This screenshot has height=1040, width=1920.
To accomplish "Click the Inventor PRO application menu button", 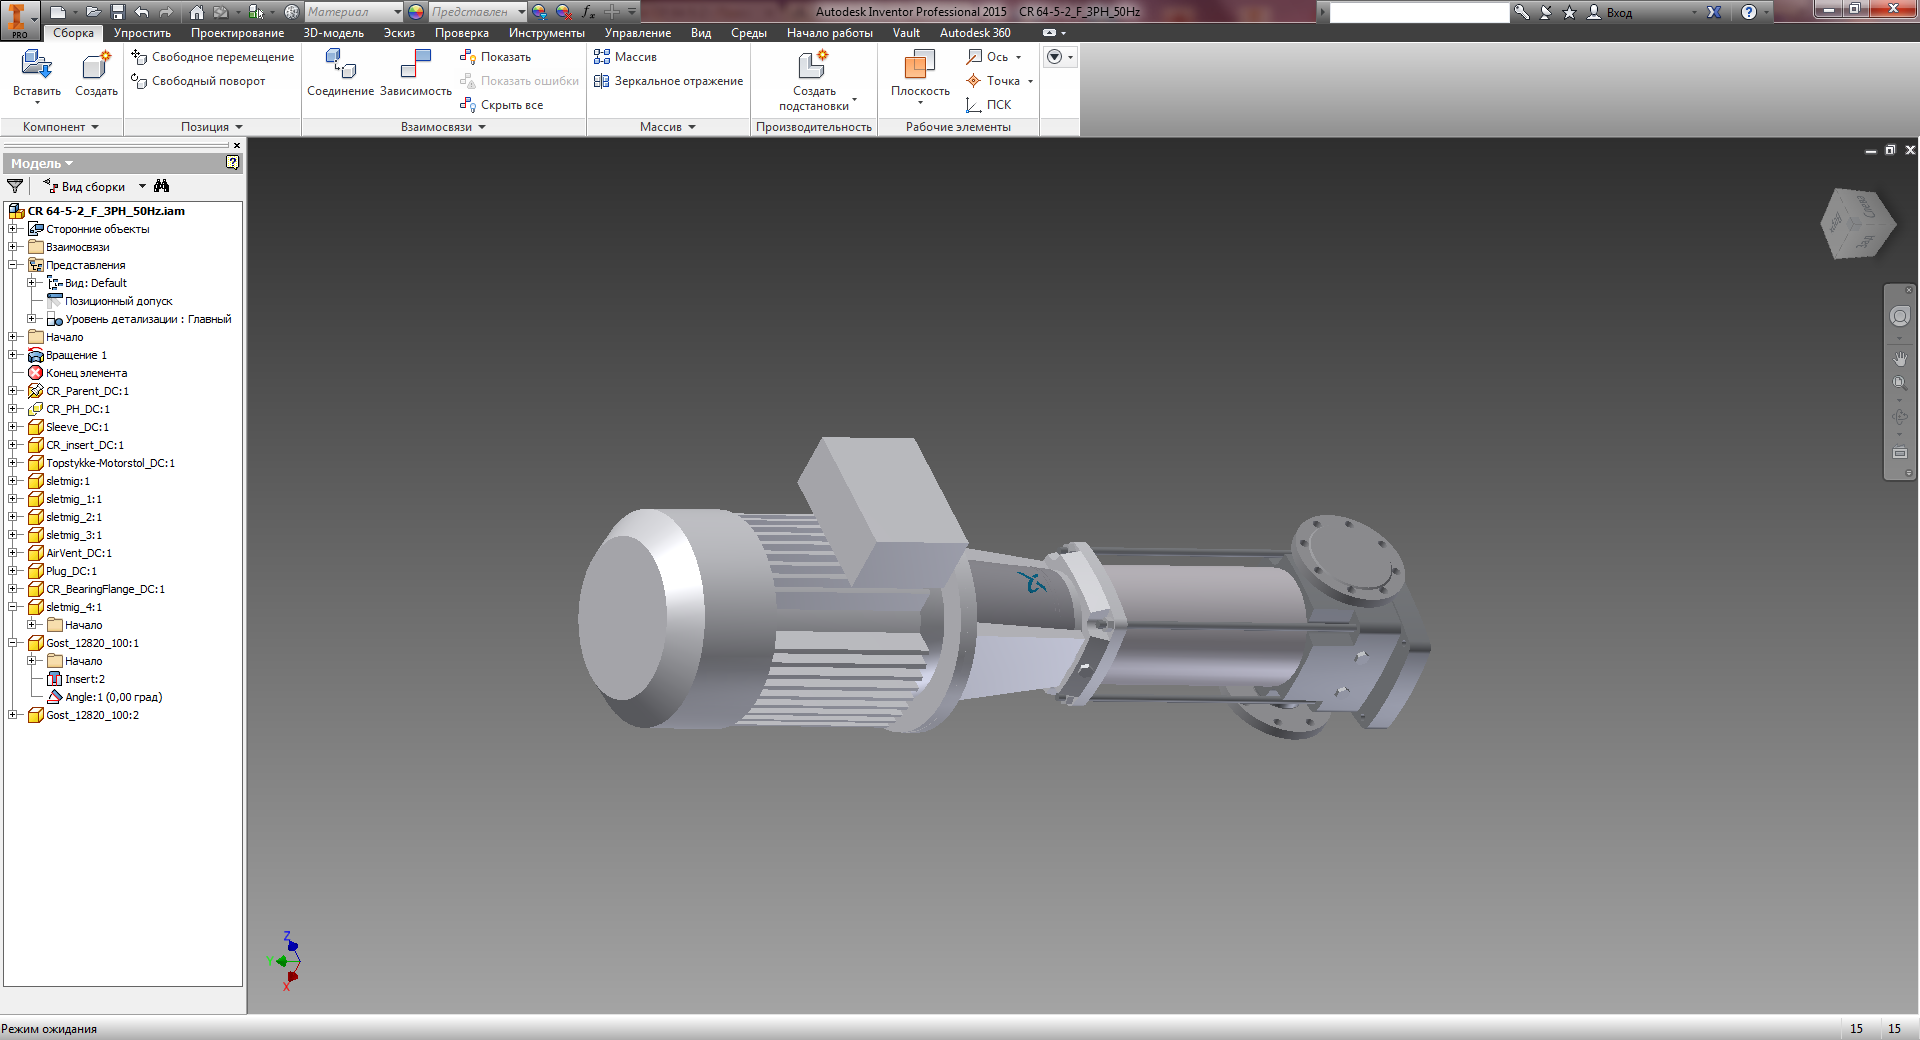I will point(19,19).
